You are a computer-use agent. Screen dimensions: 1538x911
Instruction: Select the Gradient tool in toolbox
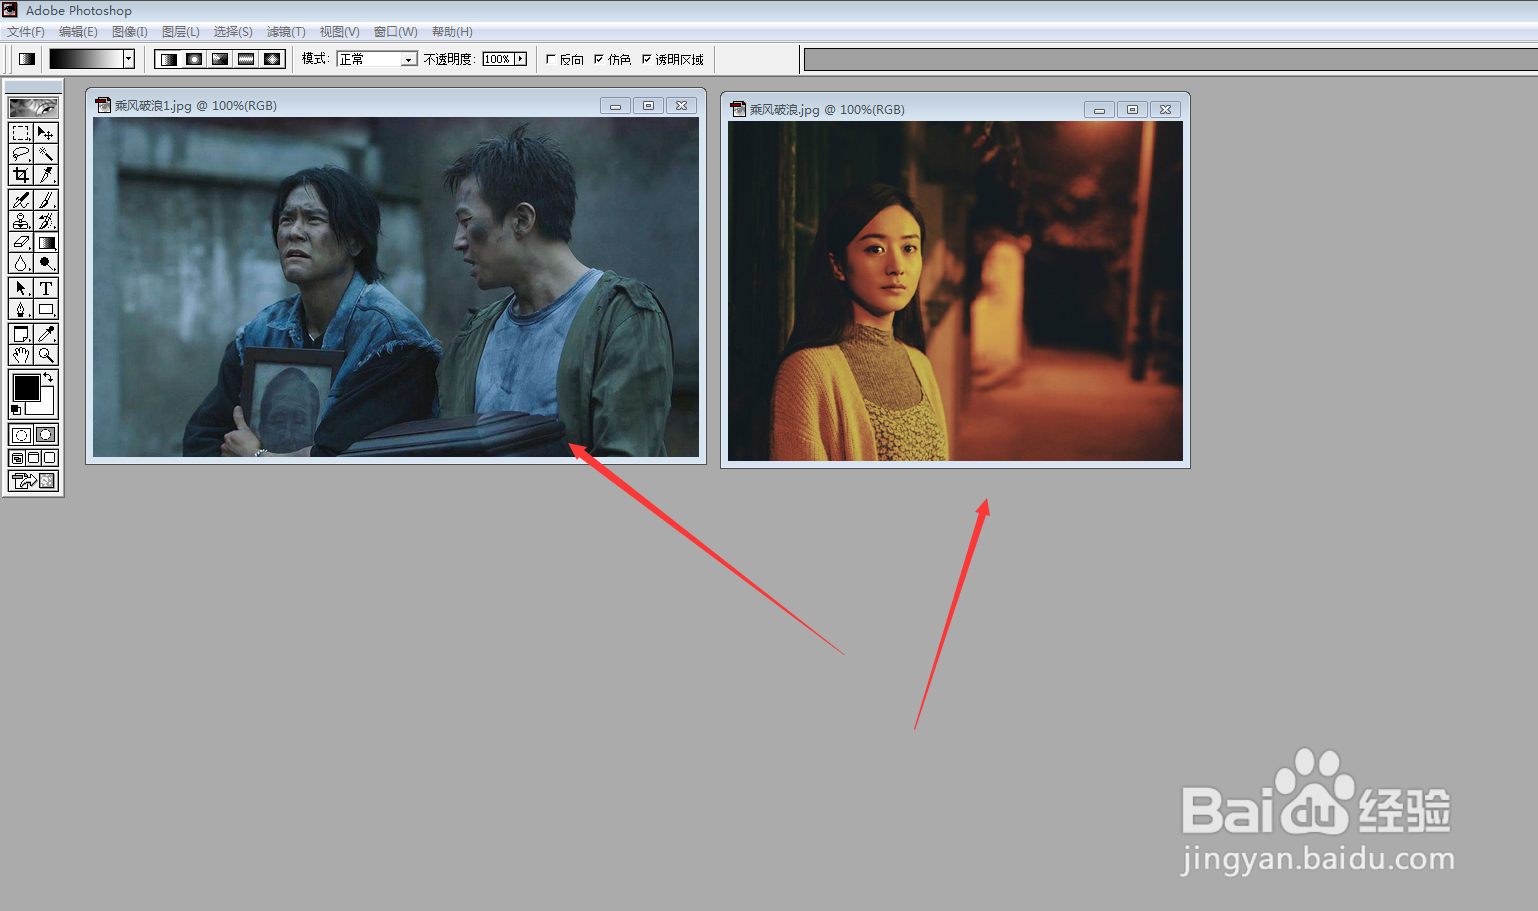coord(46,242)
